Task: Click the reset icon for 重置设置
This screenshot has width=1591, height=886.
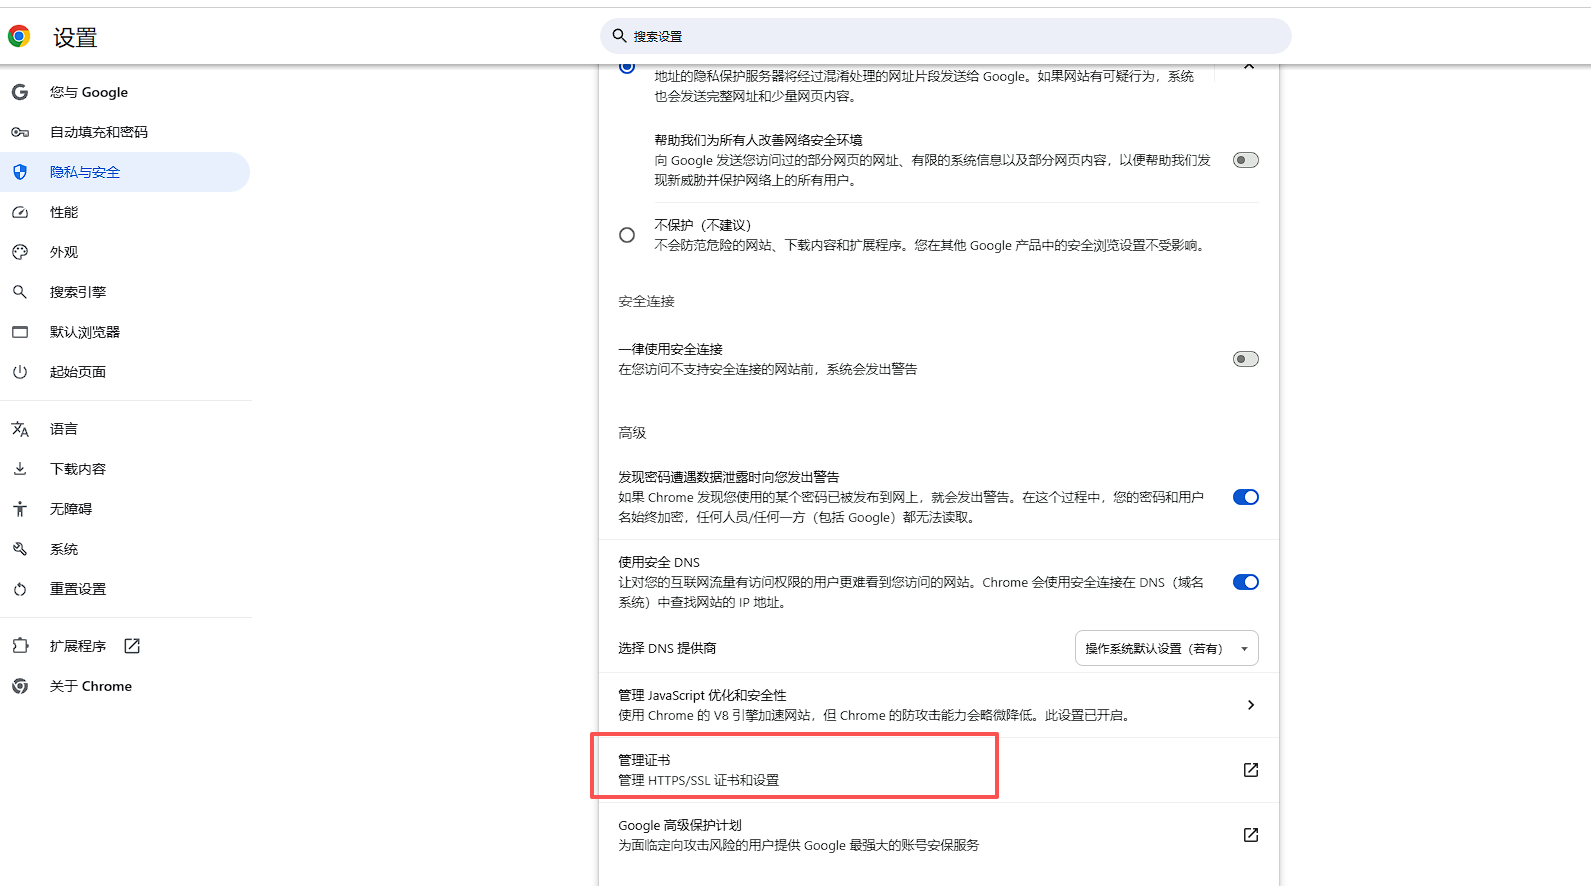Action: pos(20,589)
